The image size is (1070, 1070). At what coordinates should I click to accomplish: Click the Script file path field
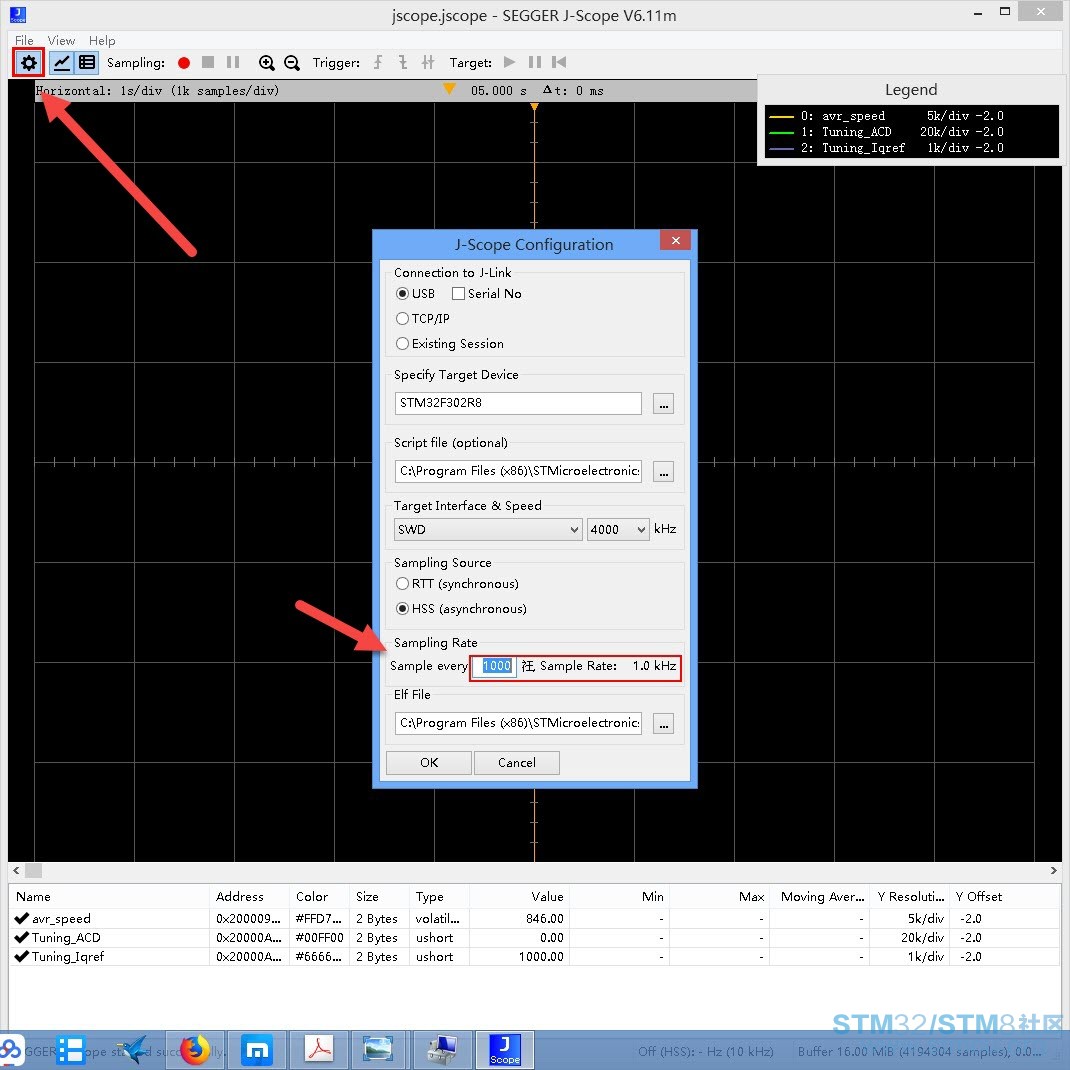pyautogui.click(x=518, y=471)
